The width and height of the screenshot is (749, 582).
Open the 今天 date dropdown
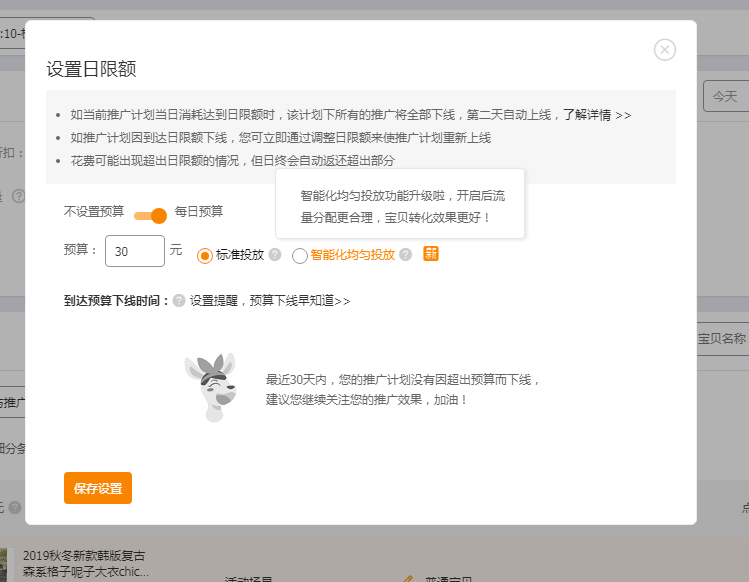coord(725,97)
